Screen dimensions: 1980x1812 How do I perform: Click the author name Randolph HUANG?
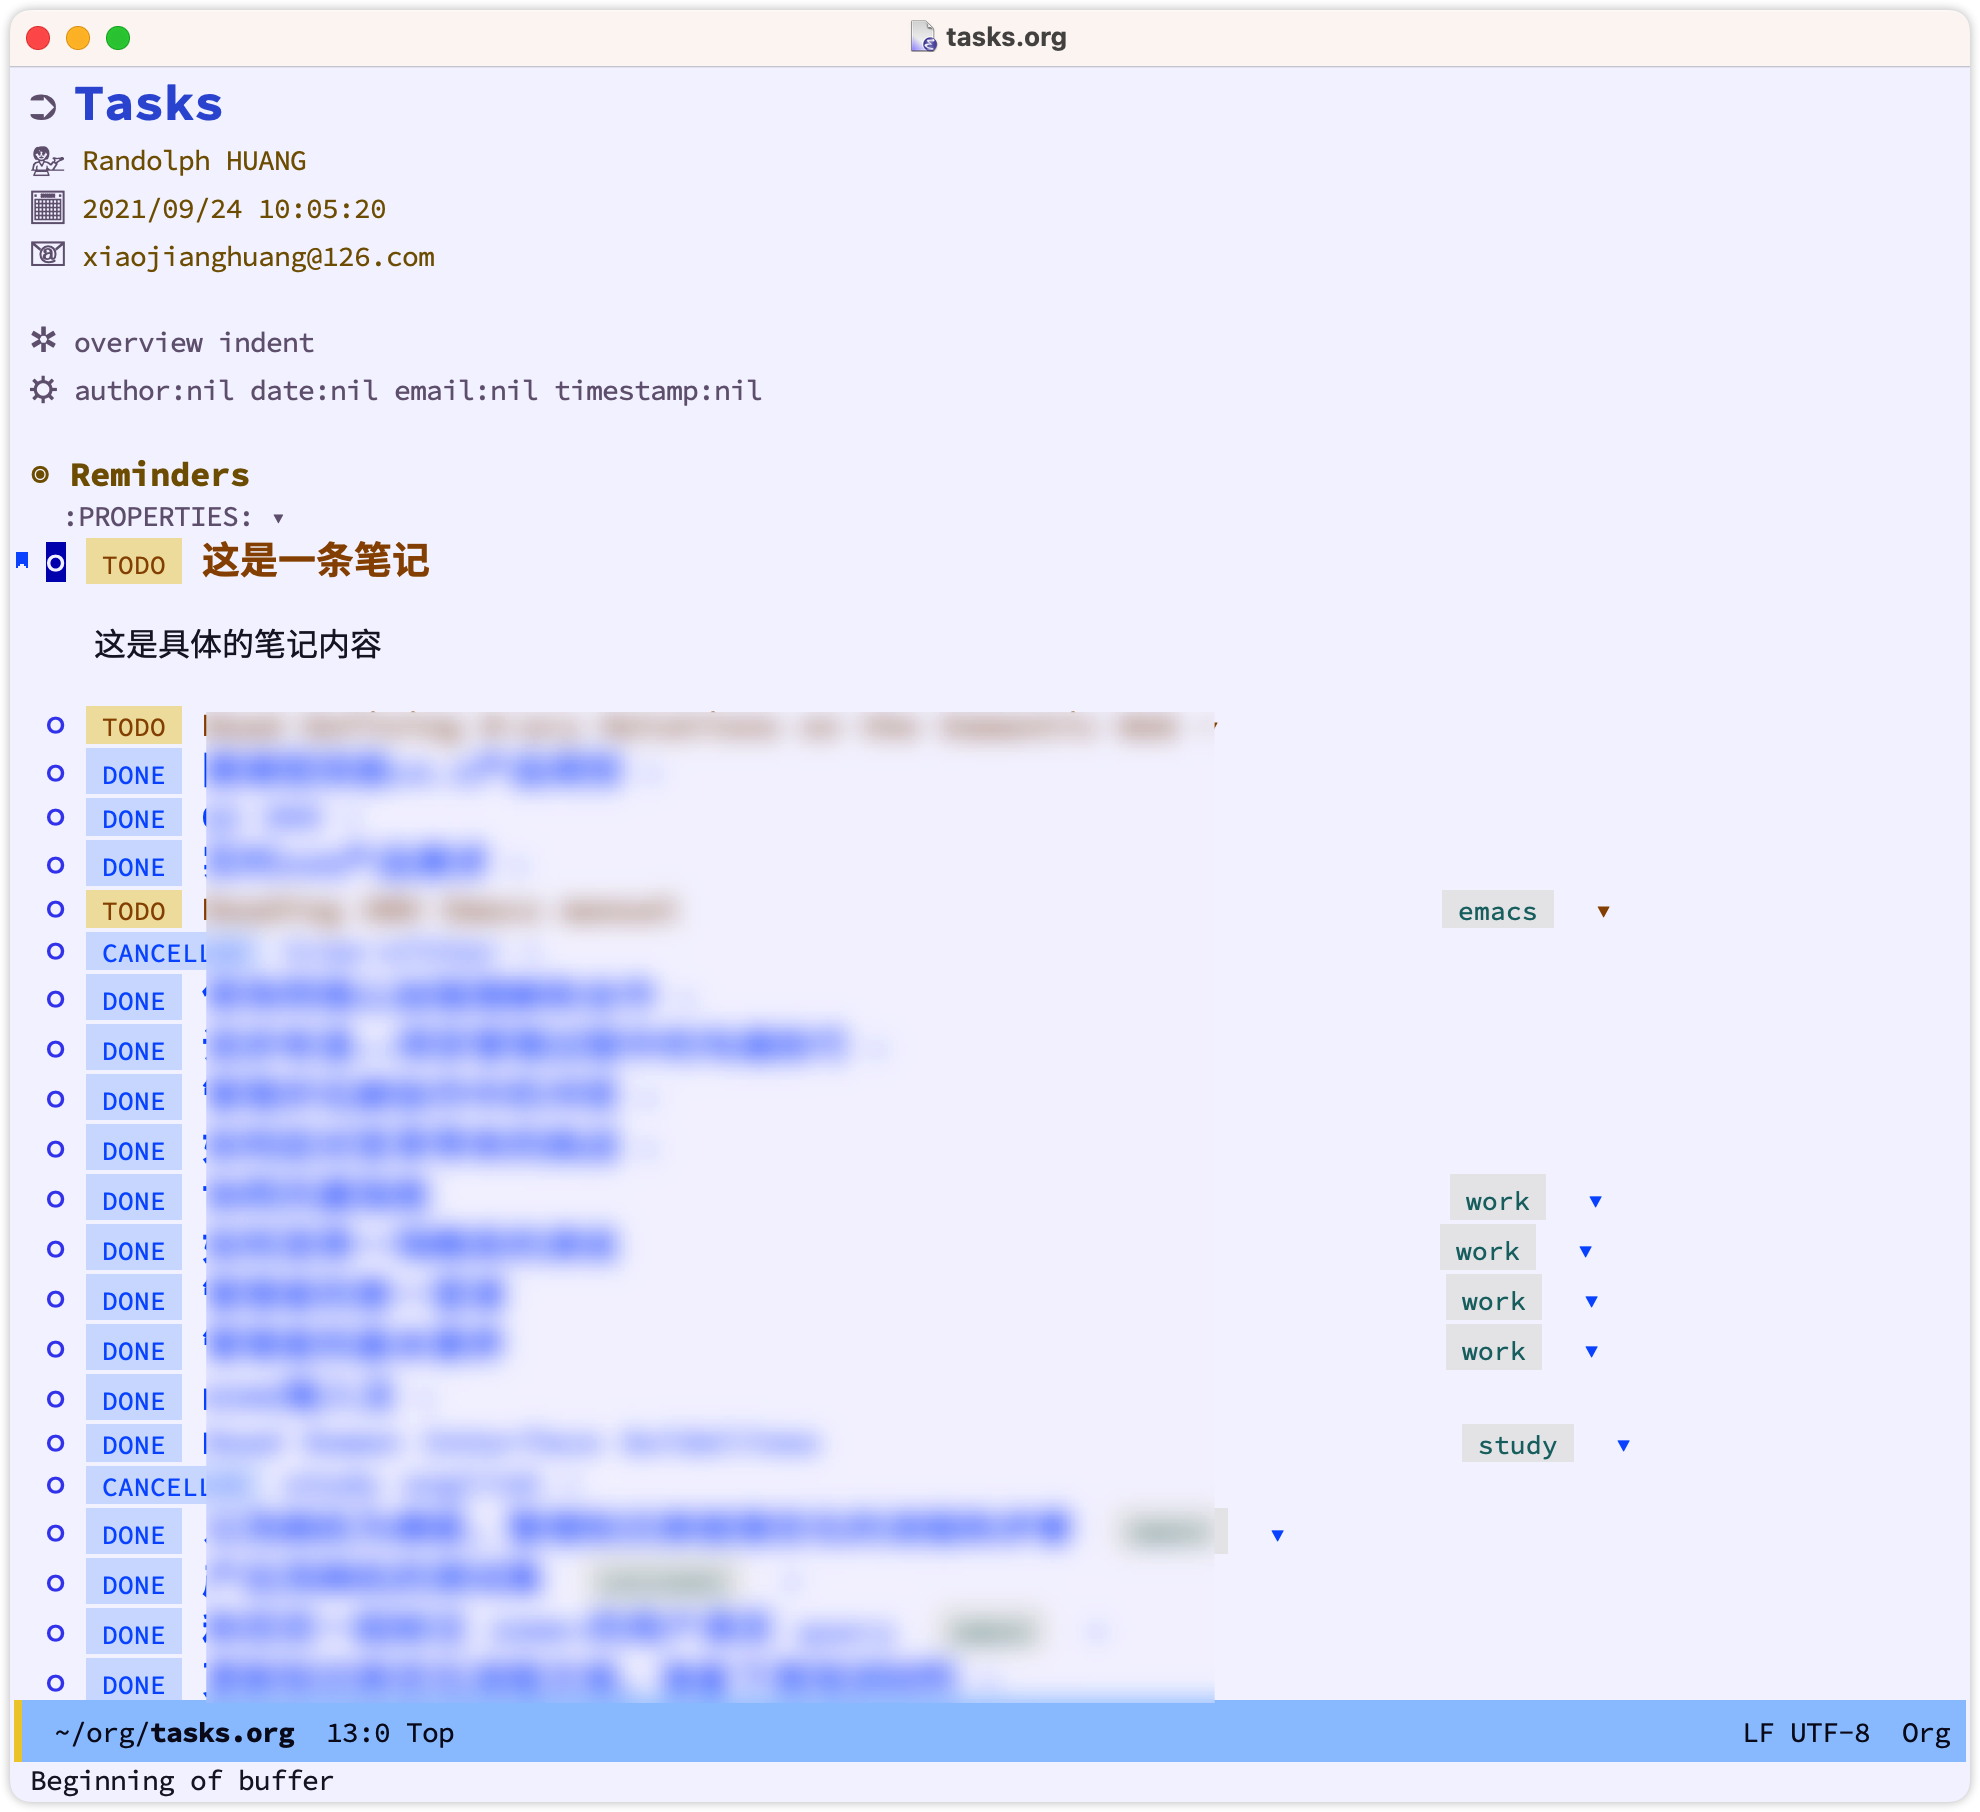(x=194, y=161)
